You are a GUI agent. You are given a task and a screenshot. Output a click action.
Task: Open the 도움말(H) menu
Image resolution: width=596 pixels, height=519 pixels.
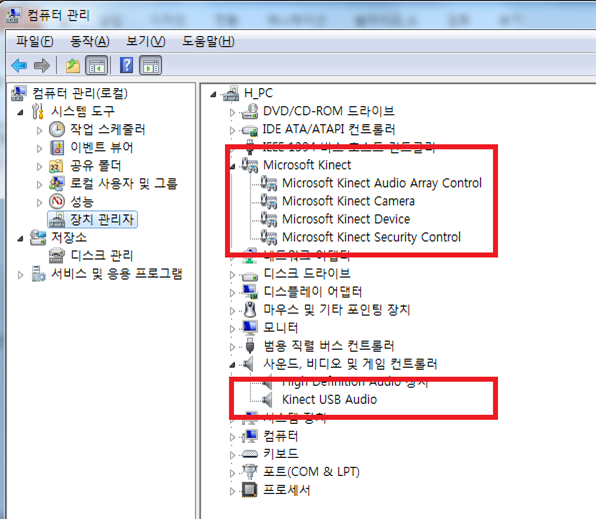208,41
